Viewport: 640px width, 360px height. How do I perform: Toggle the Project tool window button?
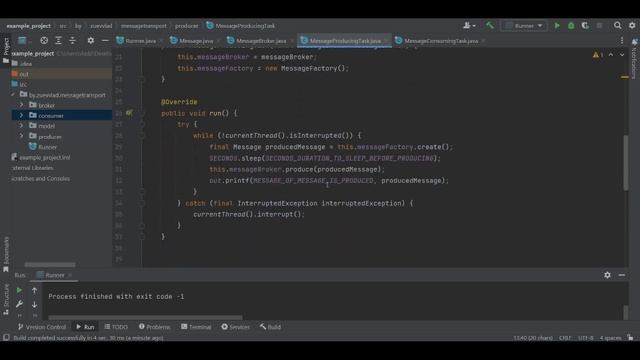pyautogui.click(x=6, y=51)
